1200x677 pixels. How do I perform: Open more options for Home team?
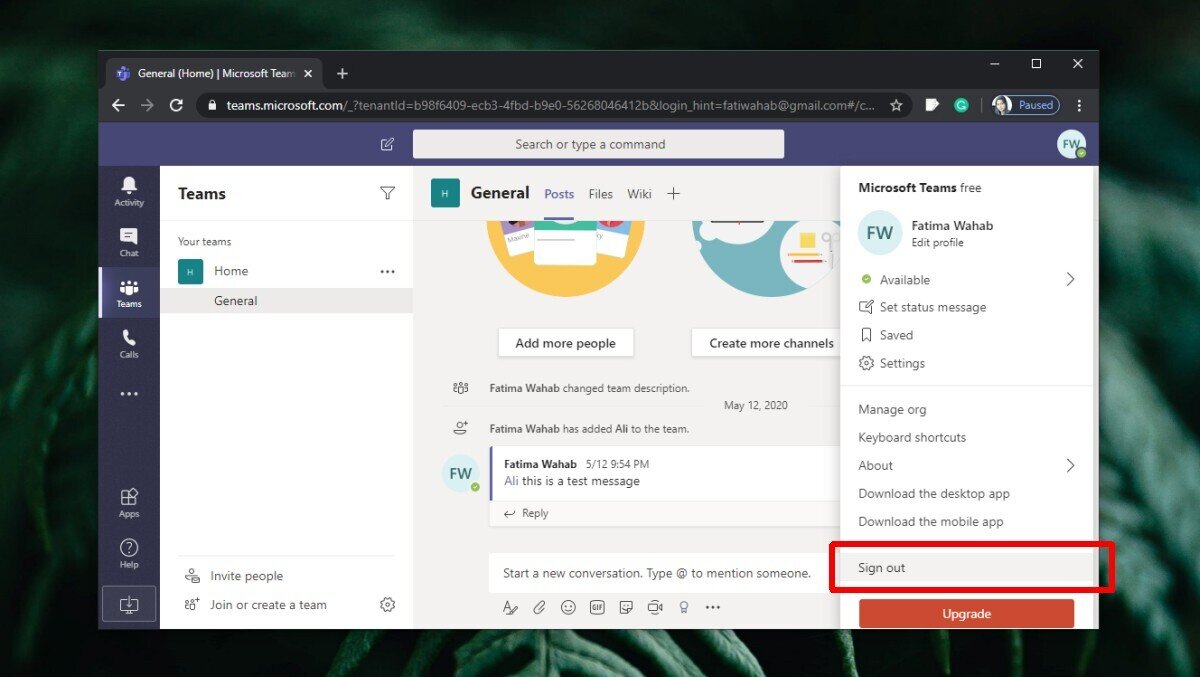pyautogui.click(x=387, y=270)
